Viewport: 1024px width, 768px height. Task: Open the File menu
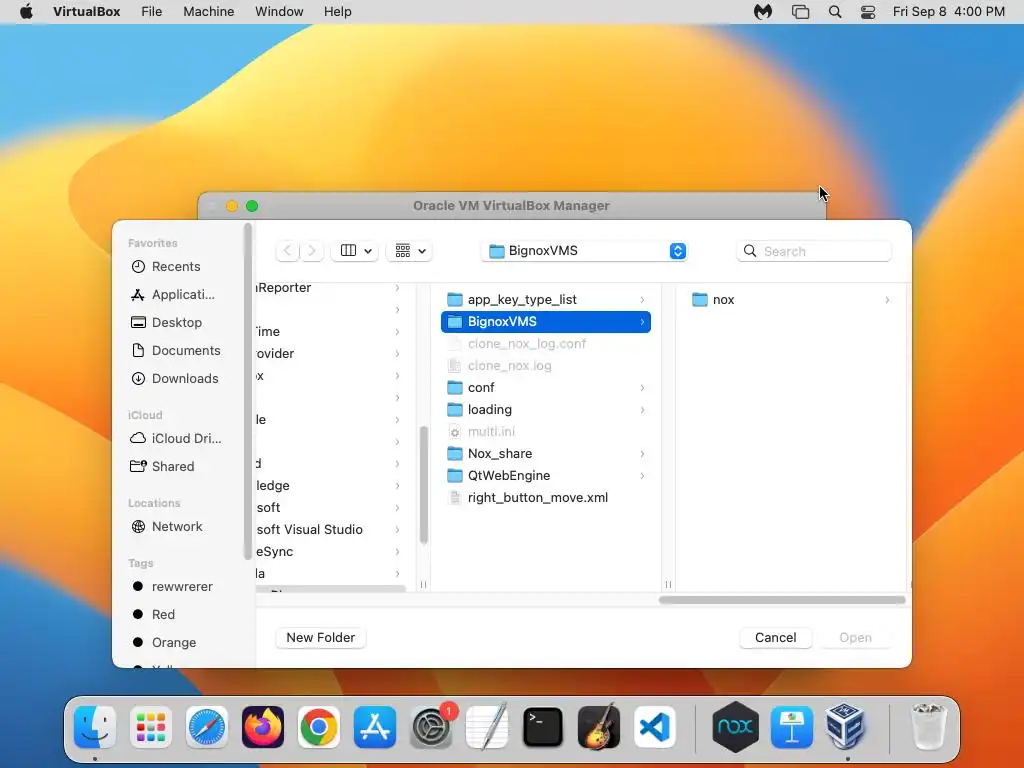152,12
